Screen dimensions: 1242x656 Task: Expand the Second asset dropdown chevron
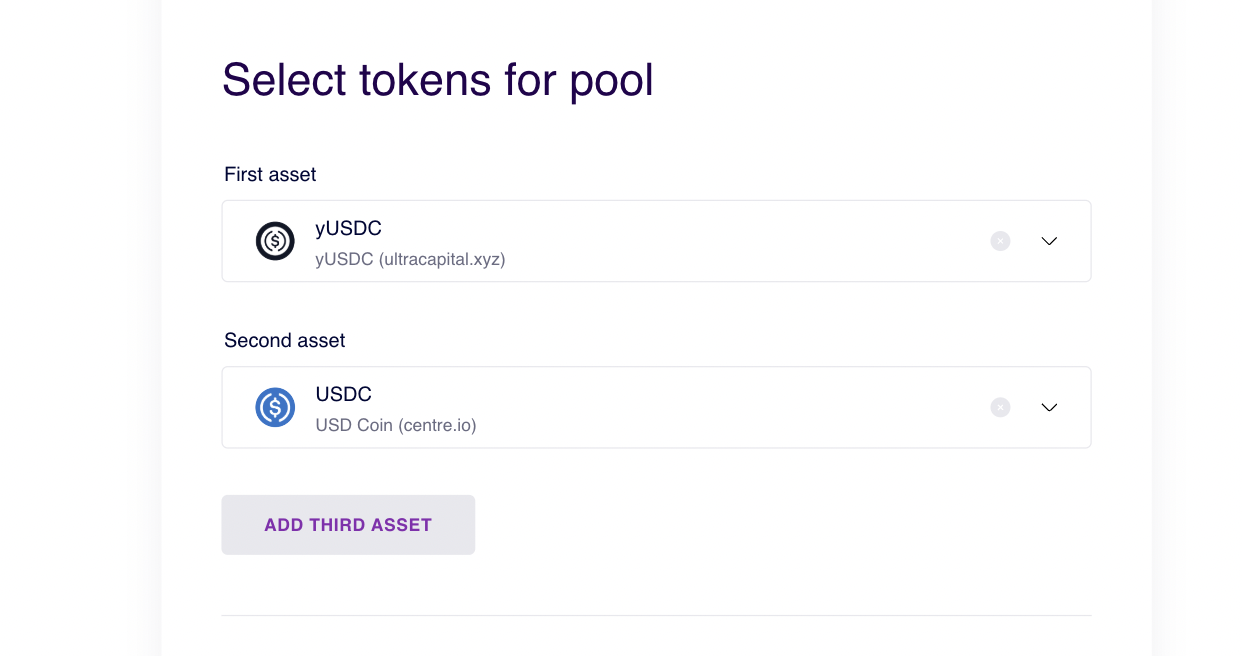[1049, 407]
